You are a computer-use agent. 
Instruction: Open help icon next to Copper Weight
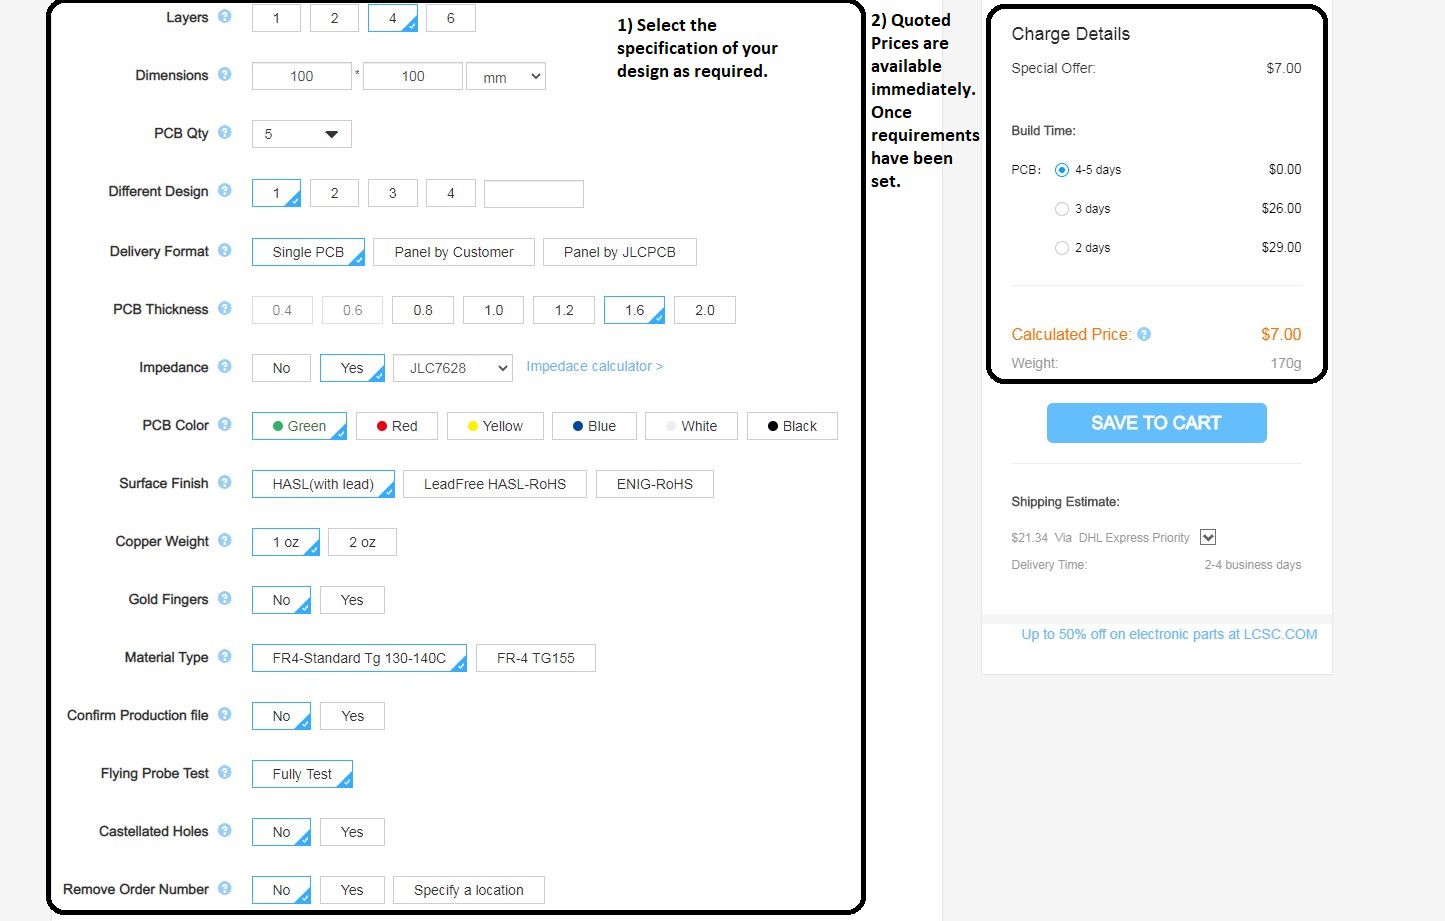click(225, 541)
